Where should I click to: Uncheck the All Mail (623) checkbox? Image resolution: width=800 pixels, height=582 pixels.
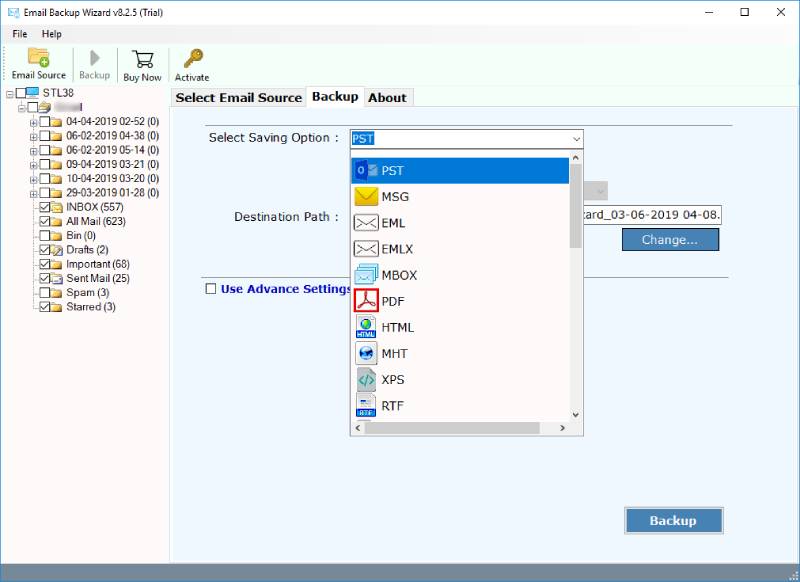[x=44, y=221]
